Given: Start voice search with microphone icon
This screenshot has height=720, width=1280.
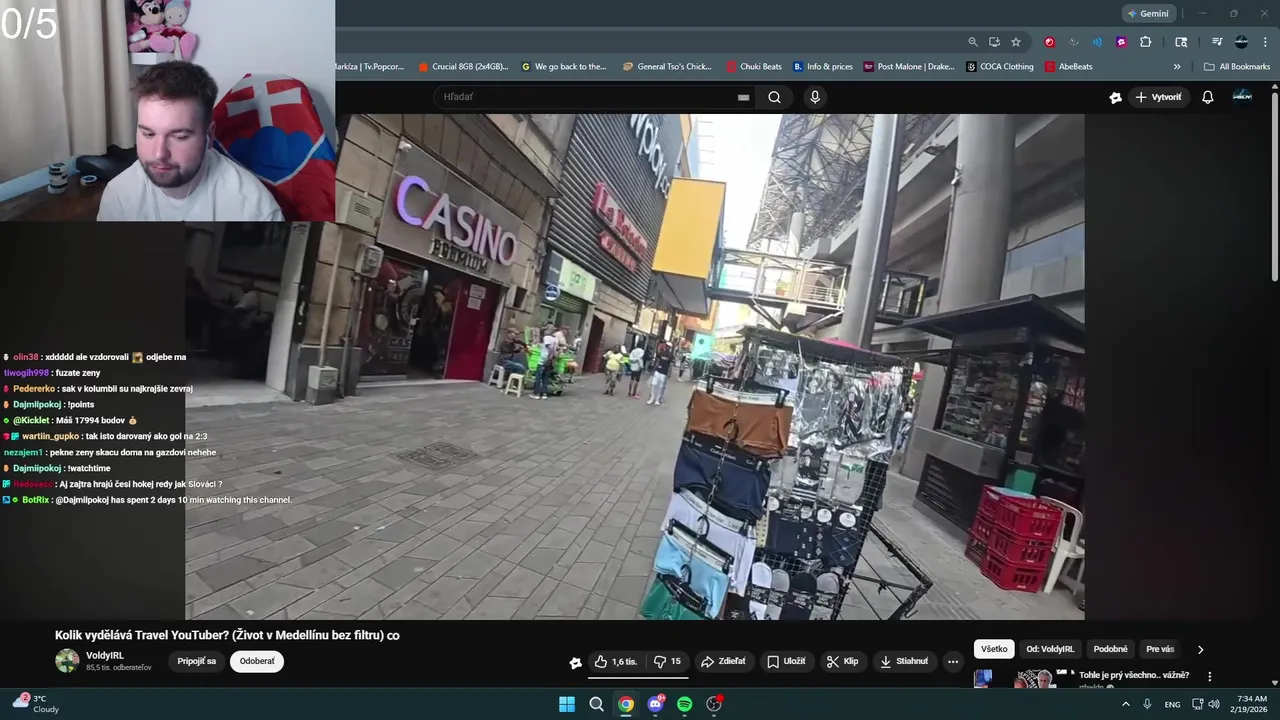Looking at the screenshot, I should 815,97.
